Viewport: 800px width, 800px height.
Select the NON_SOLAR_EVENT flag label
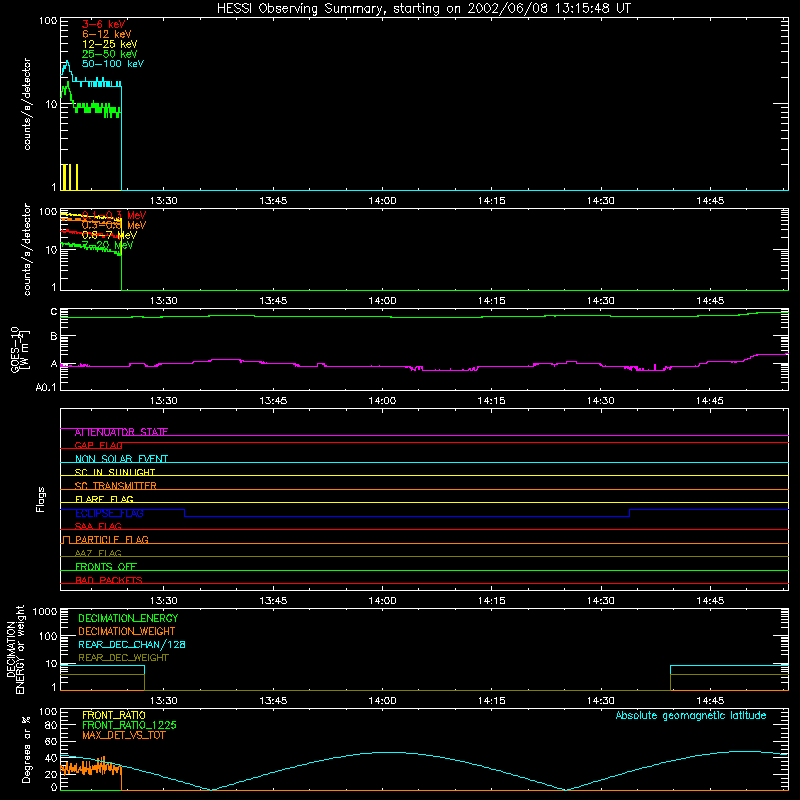point(121,459)
